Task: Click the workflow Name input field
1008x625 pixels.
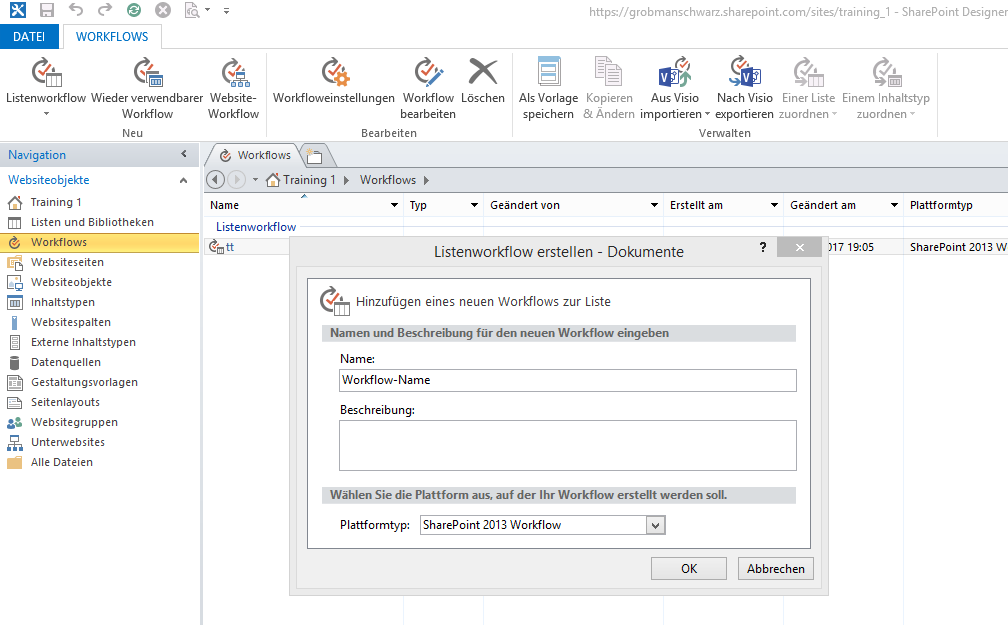Action: coord(567,380)
